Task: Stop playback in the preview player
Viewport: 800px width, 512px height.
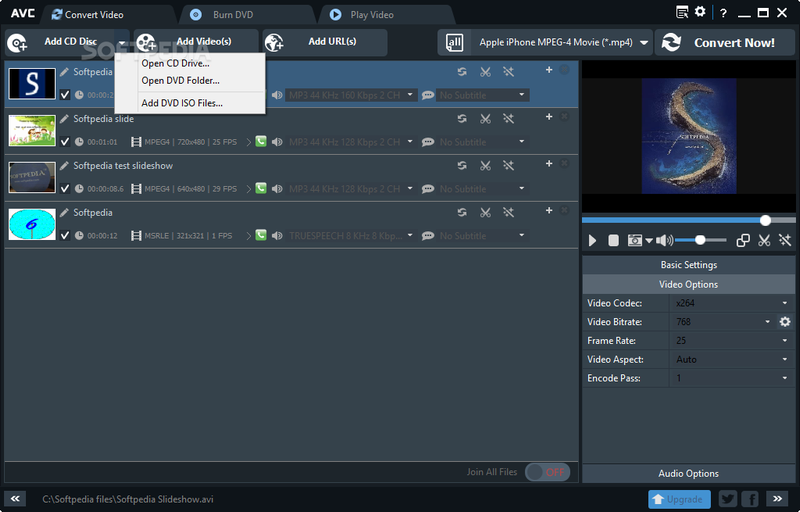Action: click(614, 240)
